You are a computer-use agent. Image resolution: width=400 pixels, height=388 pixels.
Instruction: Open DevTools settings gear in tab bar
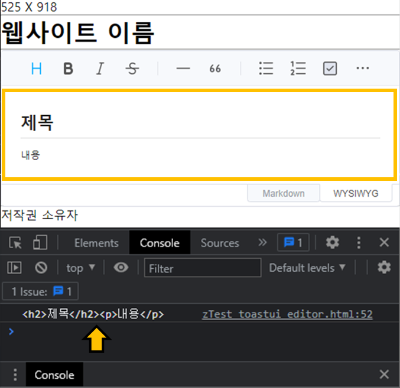click(332, 243)
